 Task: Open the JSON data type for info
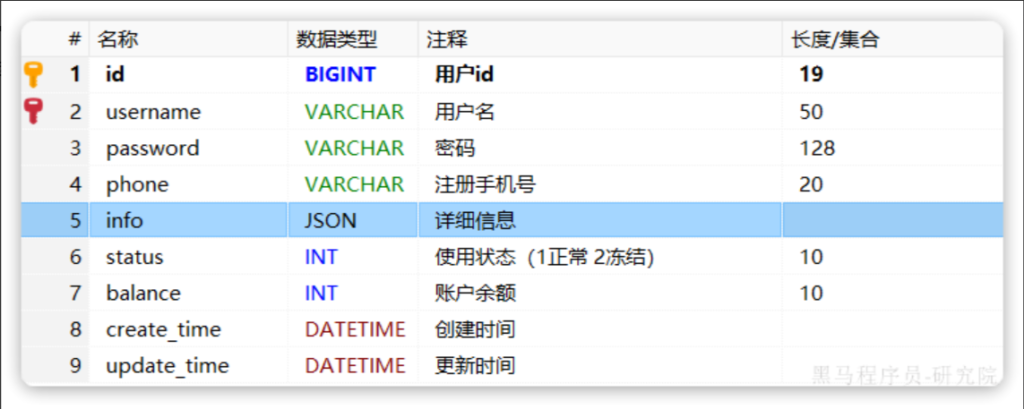click(x=330, y=220)
